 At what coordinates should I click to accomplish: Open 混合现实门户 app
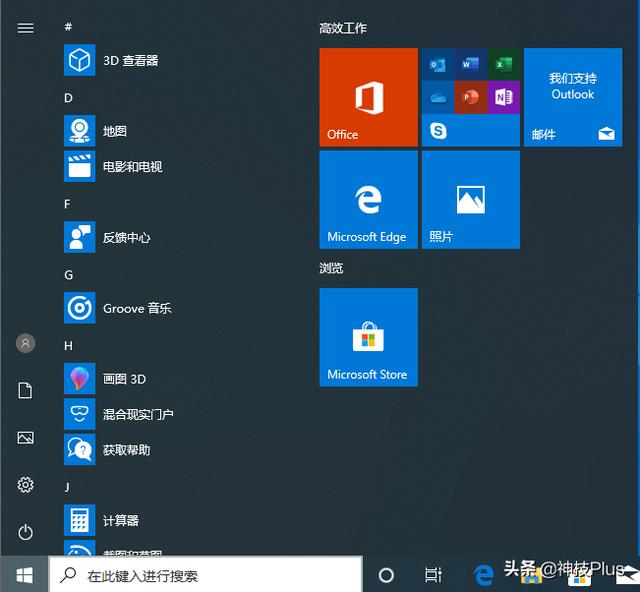pyautogui.click(x=119, y=414)
